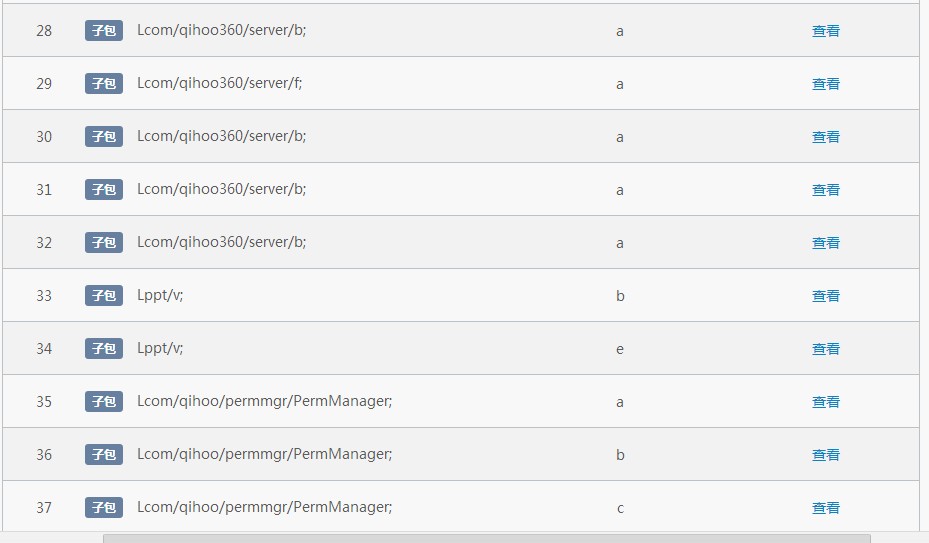
Task: Open 查看 link for row 28
Action: (x=825, y=31)
